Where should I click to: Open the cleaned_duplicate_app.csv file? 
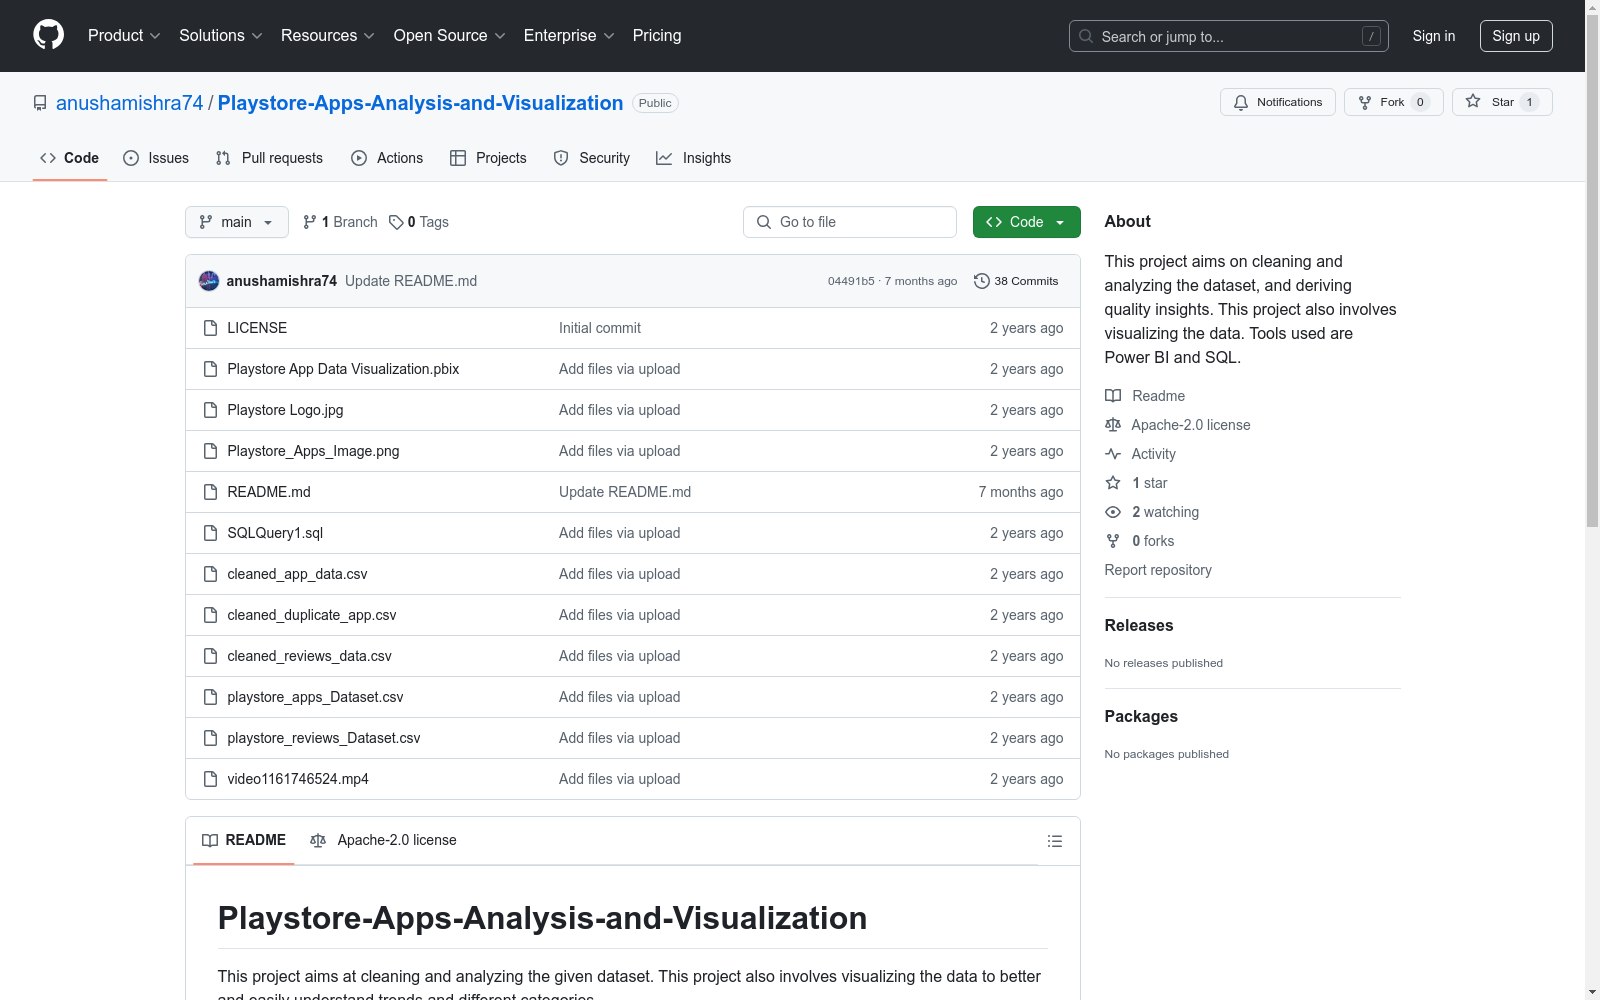coord(312,615)
